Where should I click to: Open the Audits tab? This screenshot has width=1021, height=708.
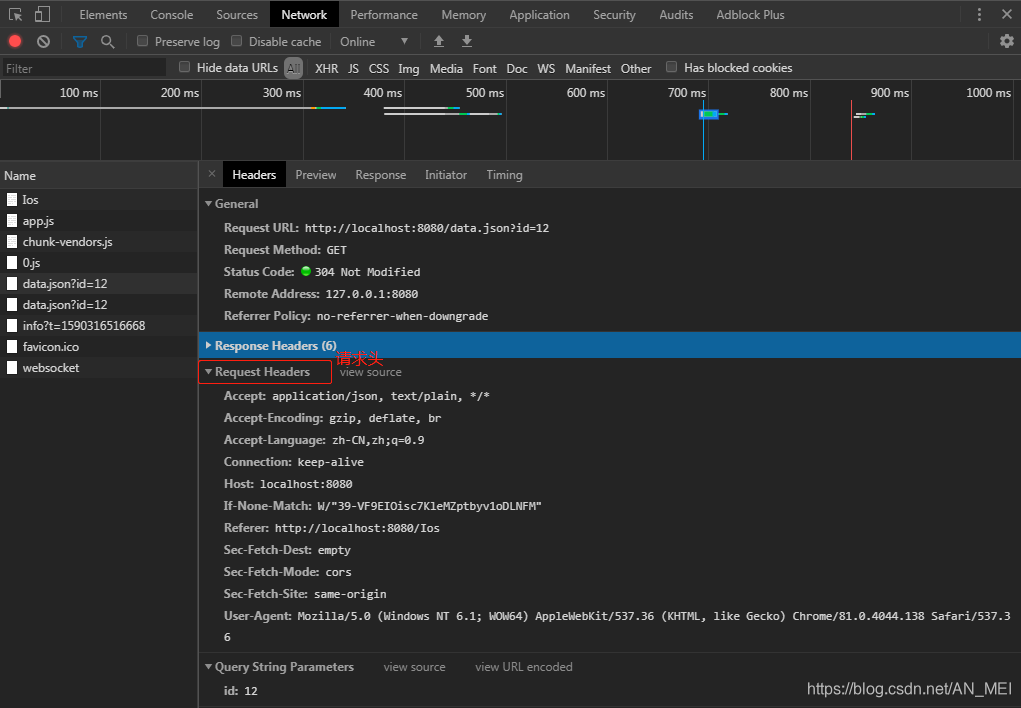676,14
